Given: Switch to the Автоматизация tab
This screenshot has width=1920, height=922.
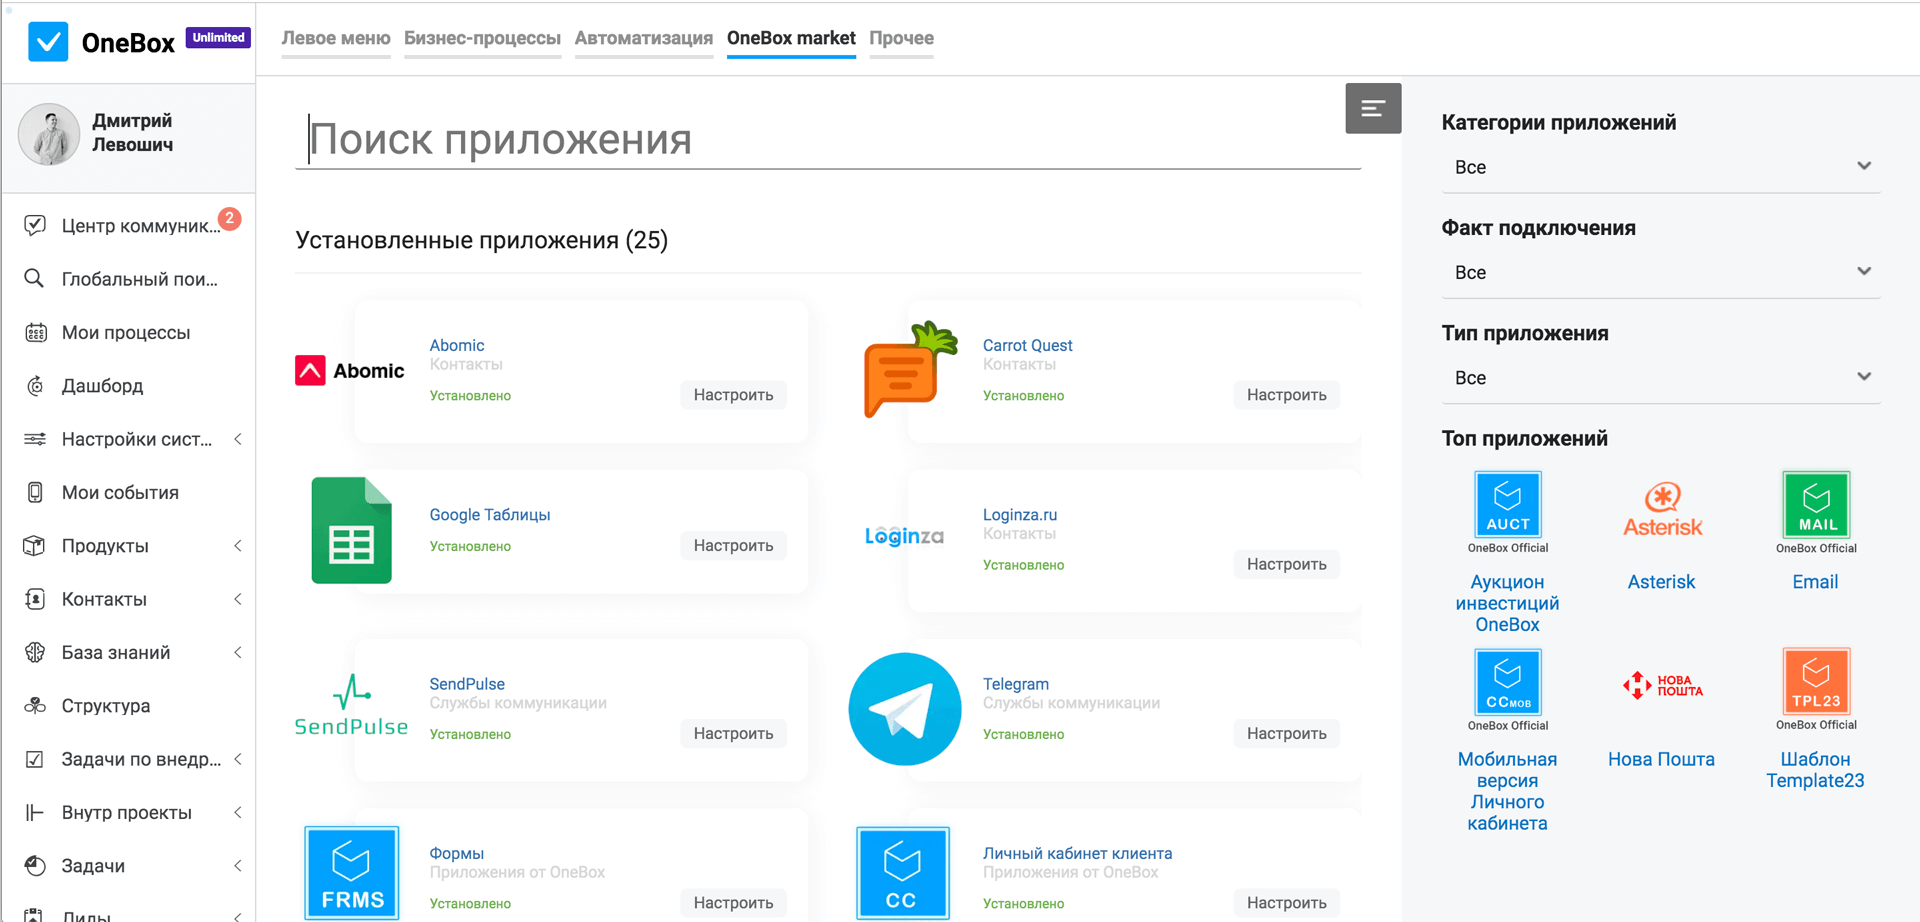Looking at the screenshot, I should pos(644,38).
